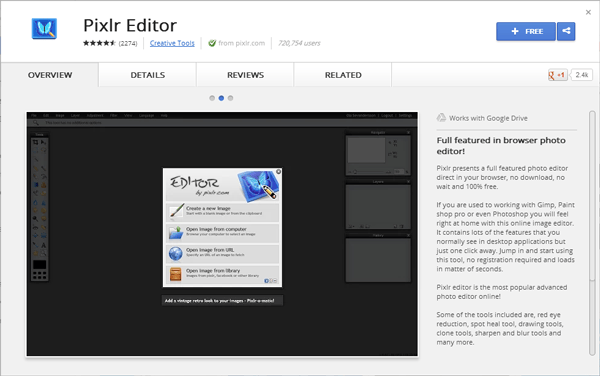The height and width of the screenshot is (376, 600).
Task: Open the Details tab
Action: point(148,75)
